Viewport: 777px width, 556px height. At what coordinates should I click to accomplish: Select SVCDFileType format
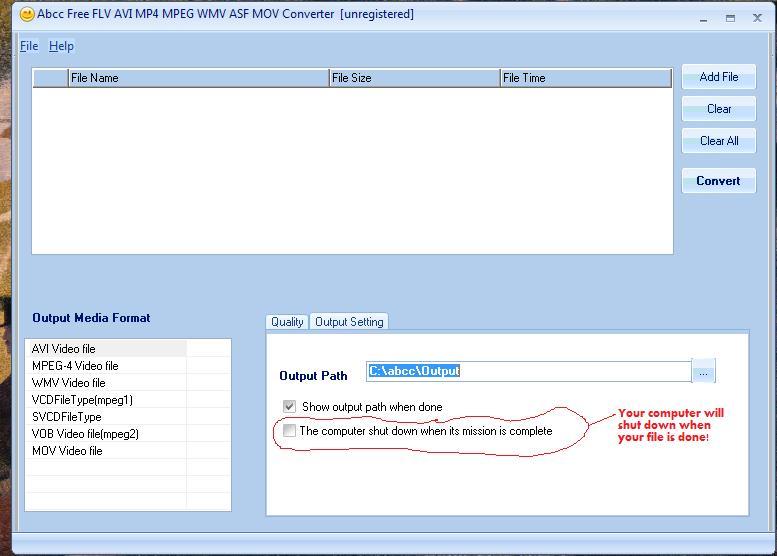pos(128,417)
